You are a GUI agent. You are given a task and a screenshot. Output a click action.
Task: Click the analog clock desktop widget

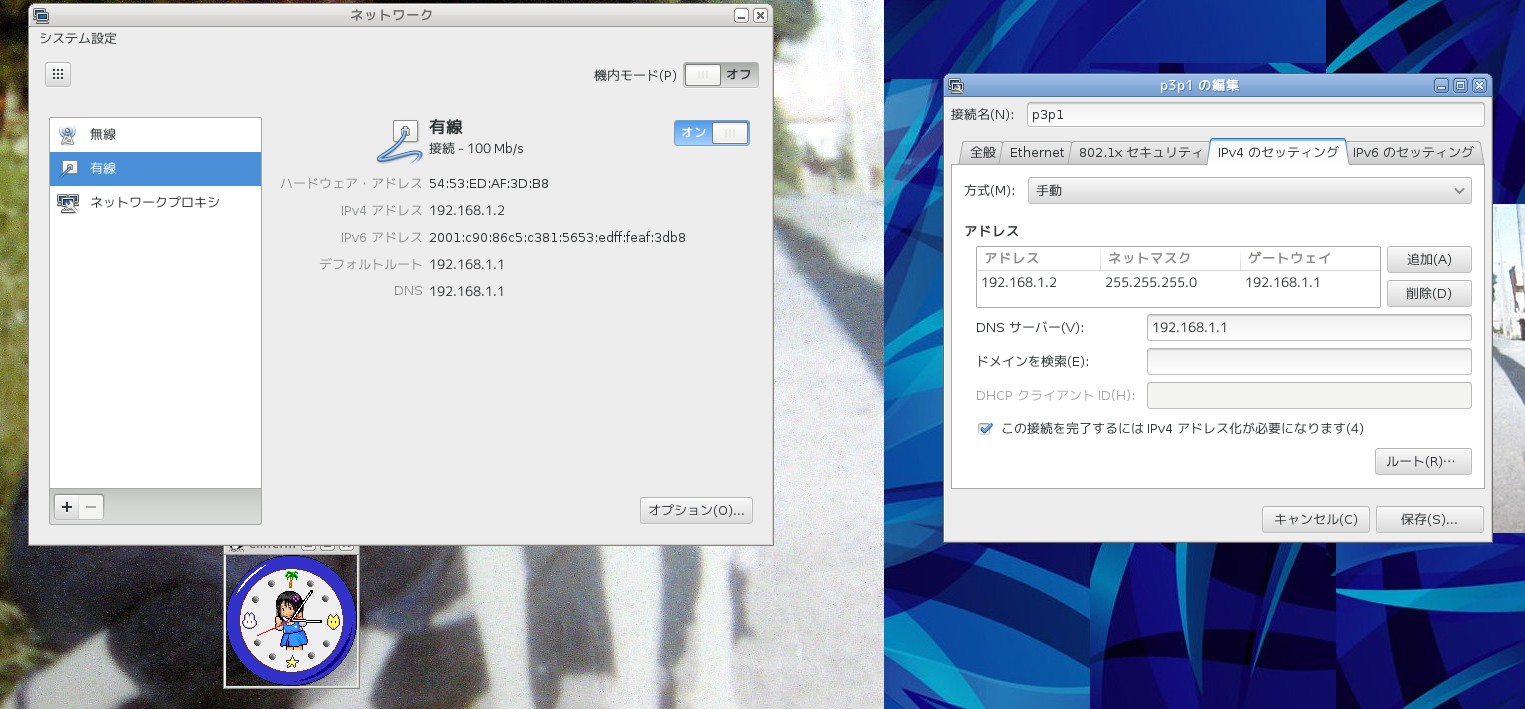291,620
